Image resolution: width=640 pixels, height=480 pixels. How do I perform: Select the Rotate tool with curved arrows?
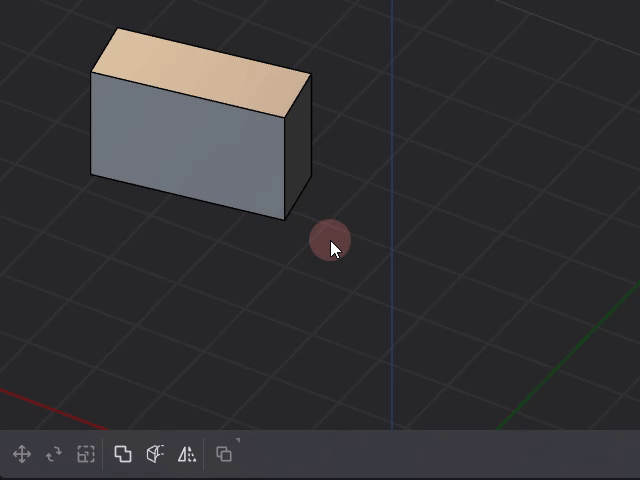pos(53,454)
